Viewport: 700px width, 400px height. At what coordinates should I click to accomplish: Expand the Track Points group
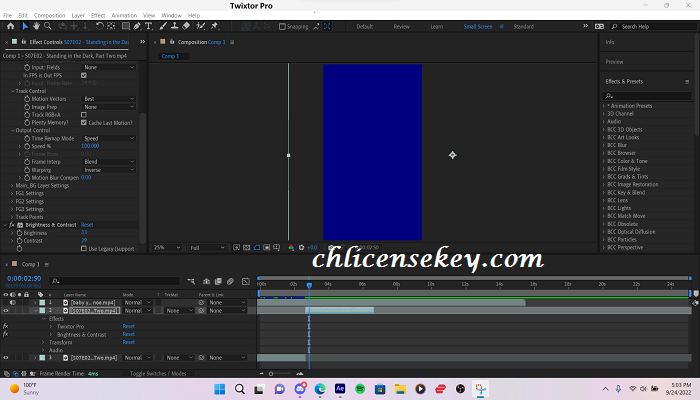12,217
